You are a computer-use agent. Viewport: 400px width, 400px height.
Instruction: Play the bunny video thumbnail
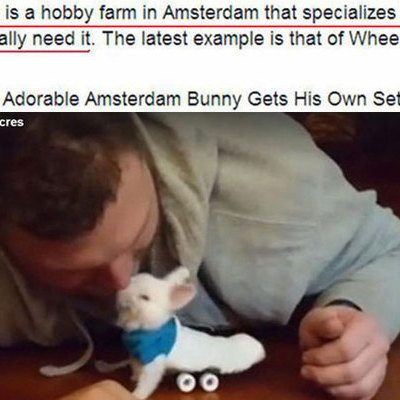pyautogui.click(x=200, y=256)
